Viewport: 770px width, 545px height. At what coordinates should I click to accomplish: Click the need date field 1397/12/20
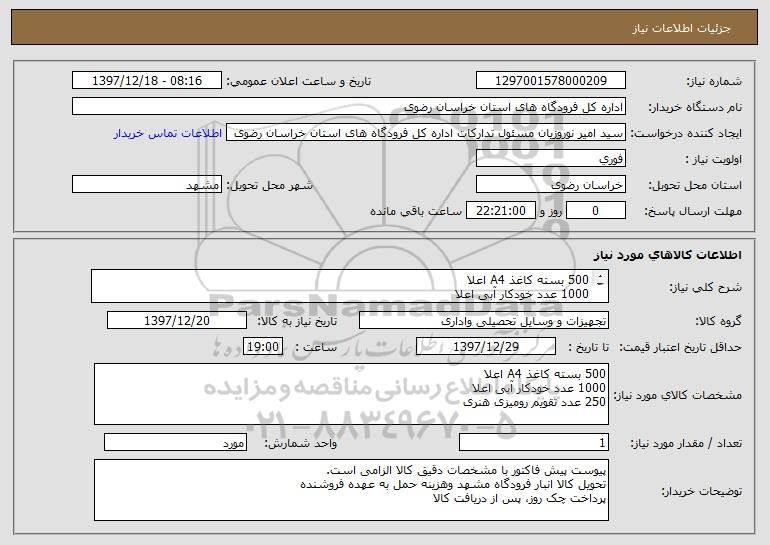(x=177, y=321)
